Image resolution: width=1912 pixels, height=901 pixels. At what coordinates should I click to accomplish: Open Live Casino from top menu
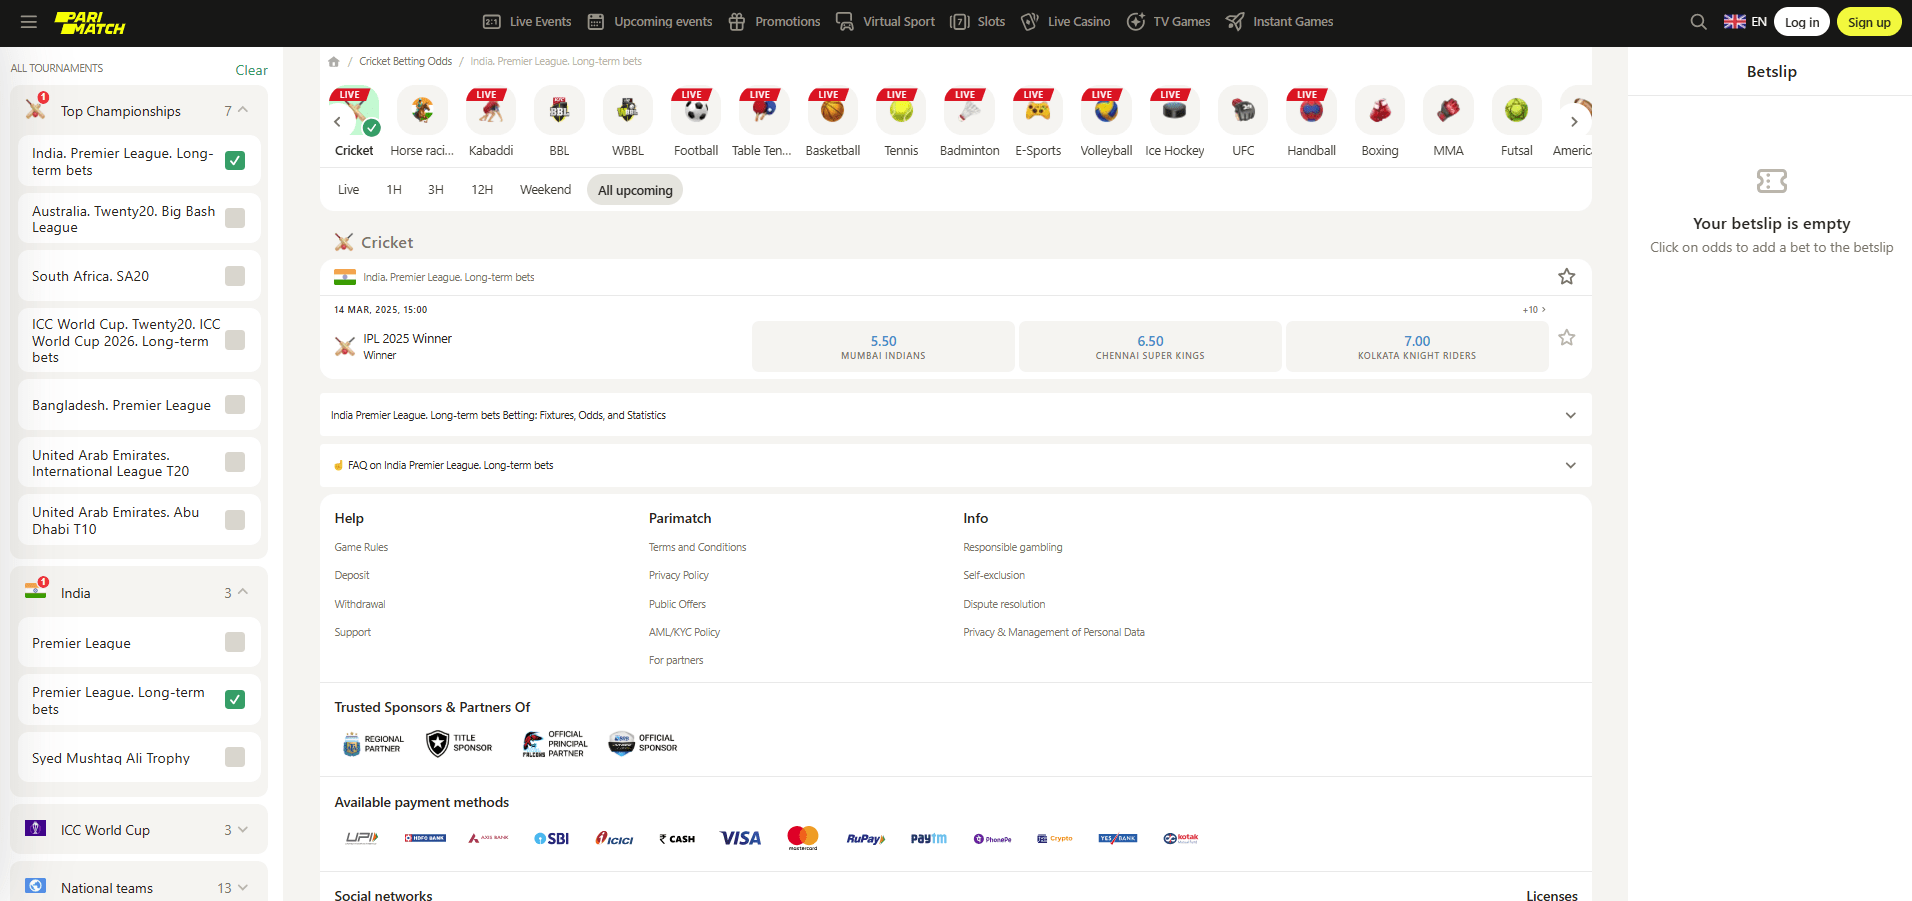(x=1066, y=22)
